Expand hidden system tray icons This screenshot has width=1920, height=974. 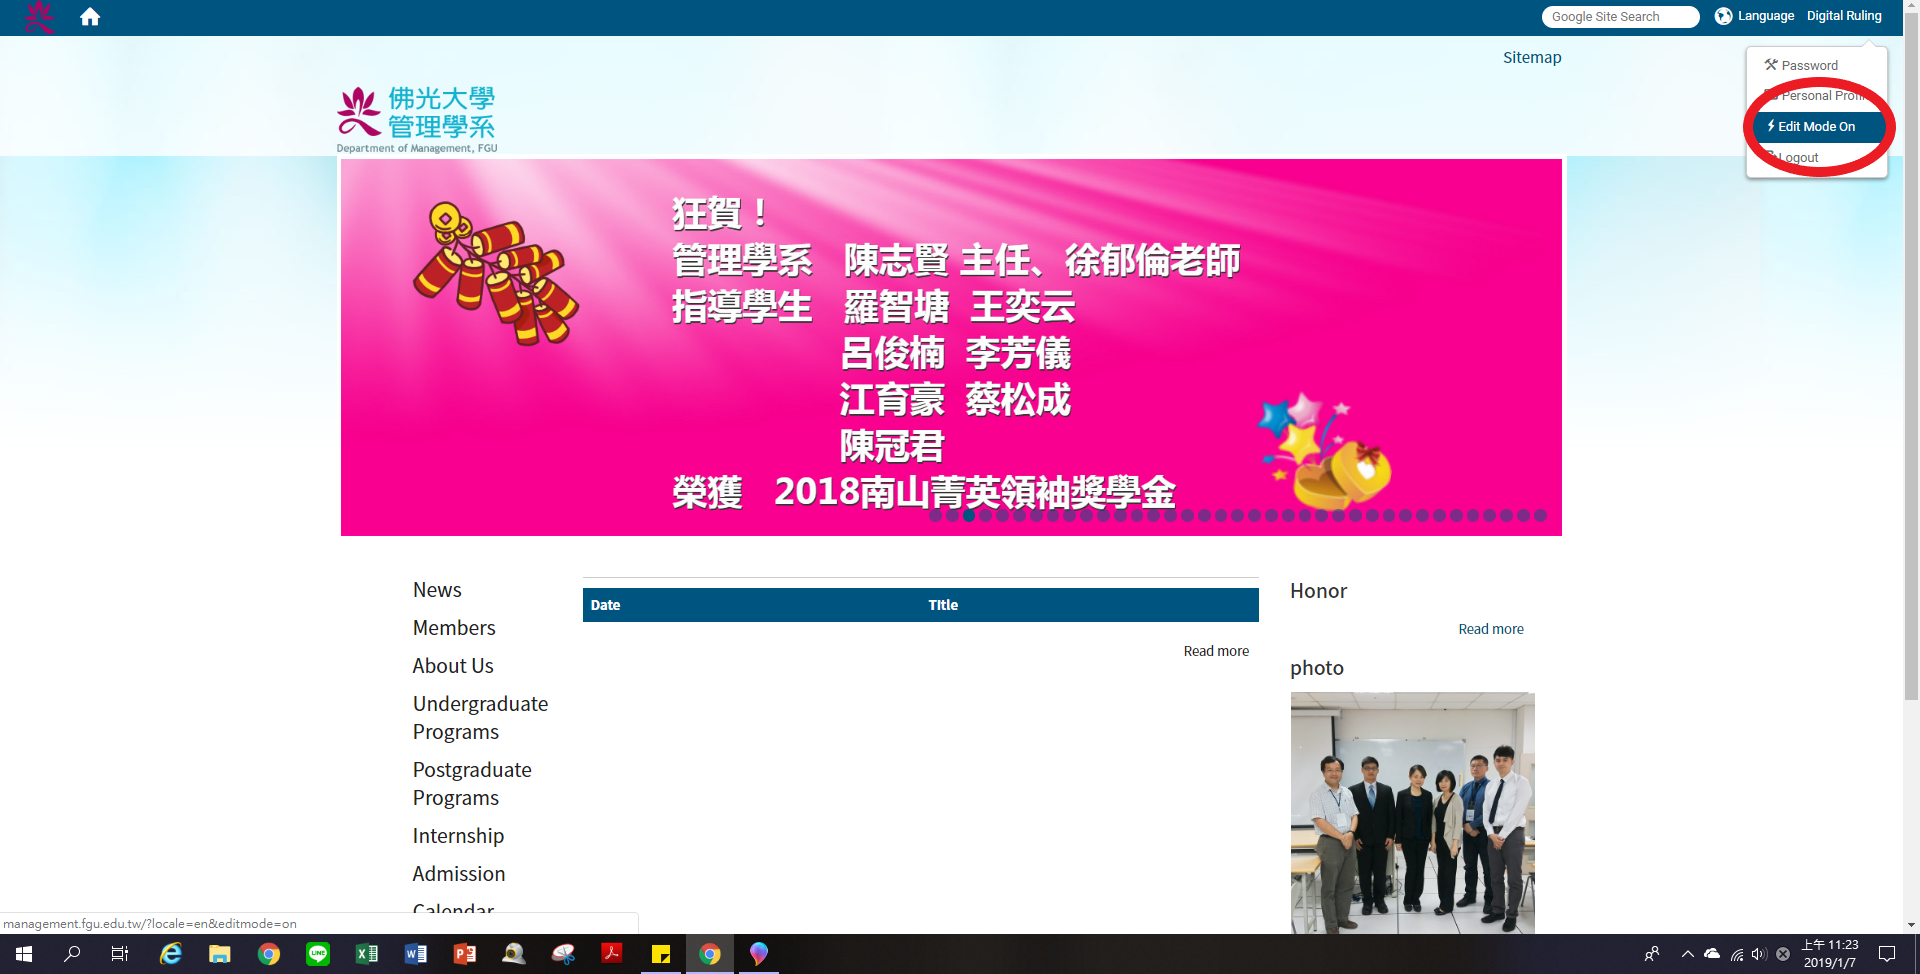click(x=1688, y=954)
